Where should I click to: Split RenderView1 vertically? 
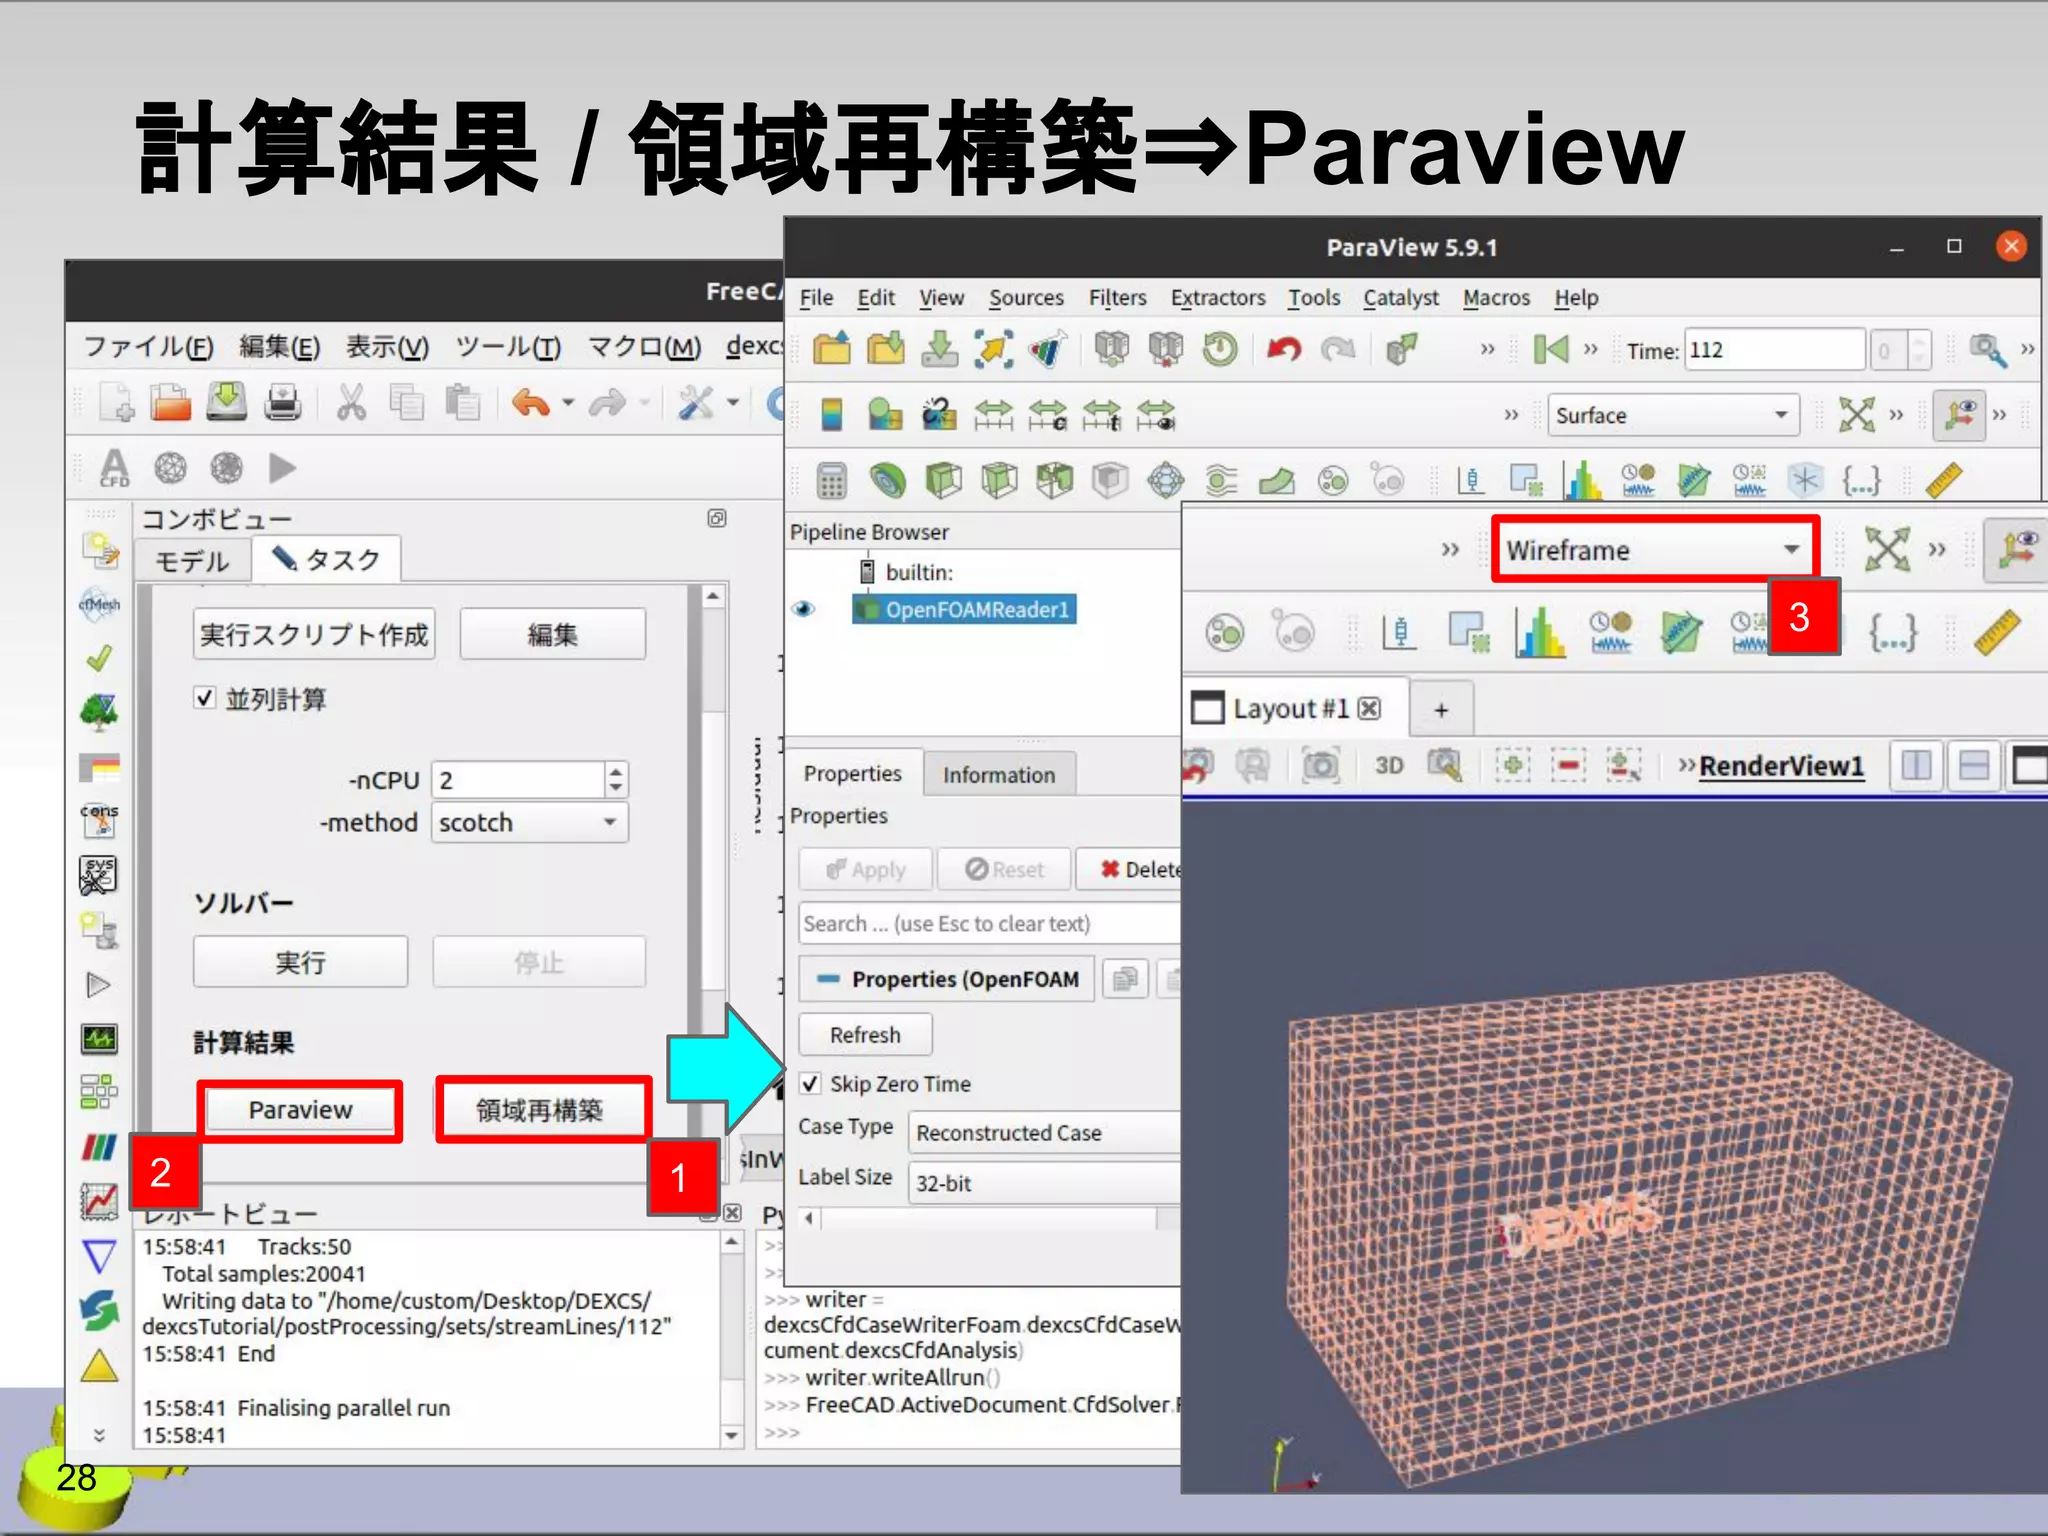(1974, 766)
